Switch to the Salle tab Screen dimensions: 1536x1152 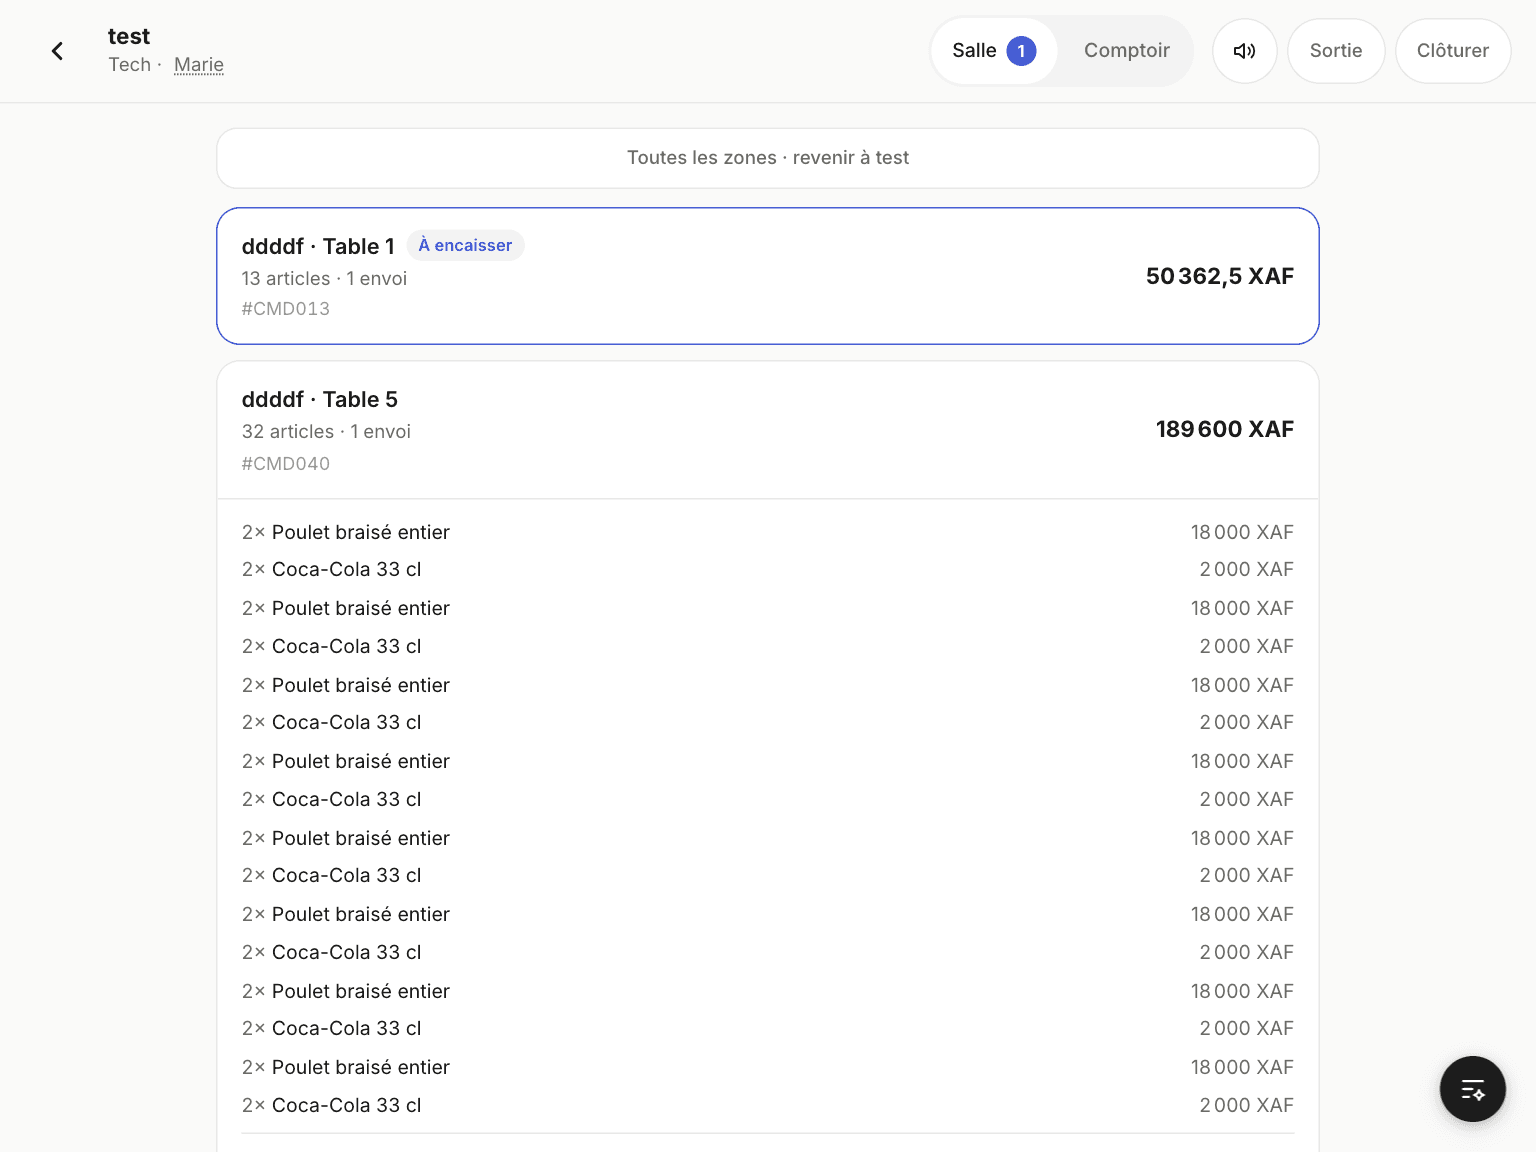[993, 51]
